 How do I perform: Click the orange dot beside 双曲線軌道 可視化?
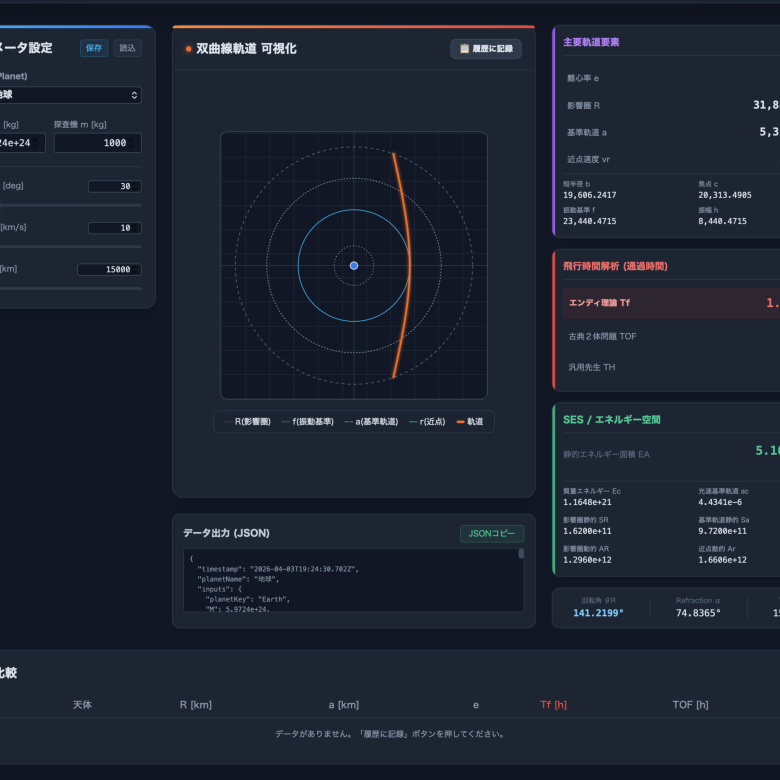(188, 49)
